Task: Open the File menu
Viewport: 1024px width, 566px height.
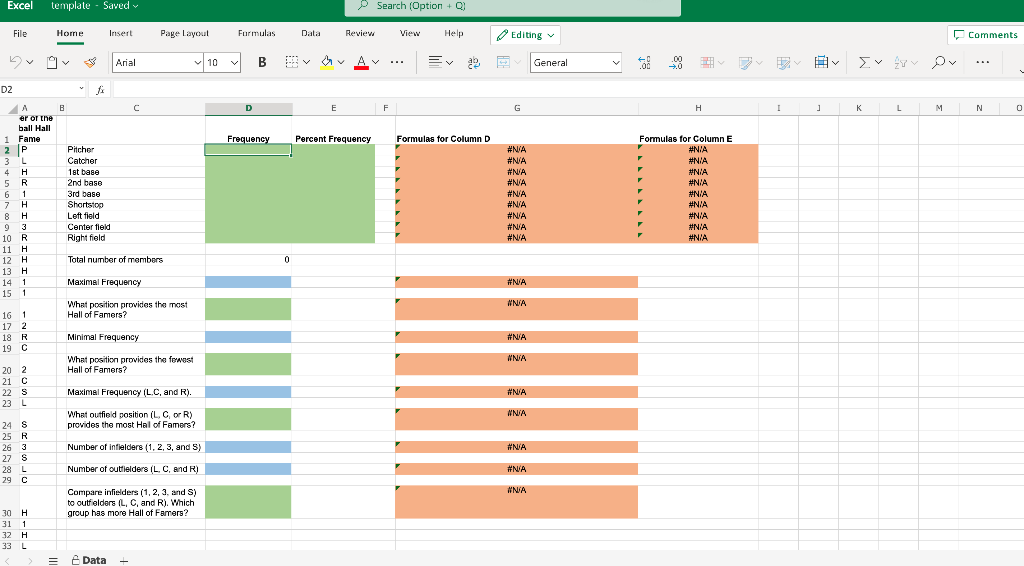Action: (x=20, y=33)
